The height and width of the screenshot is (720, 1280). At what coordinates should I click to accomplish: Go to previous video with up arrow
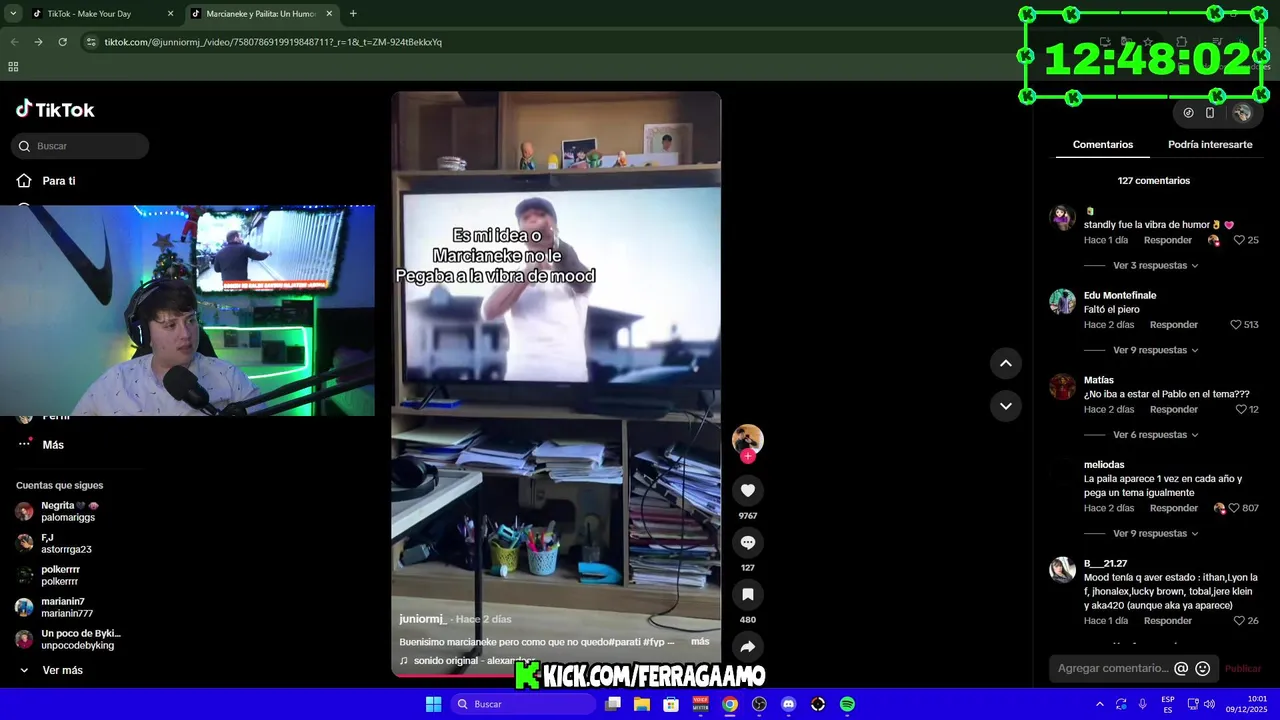click(1005, 363)
